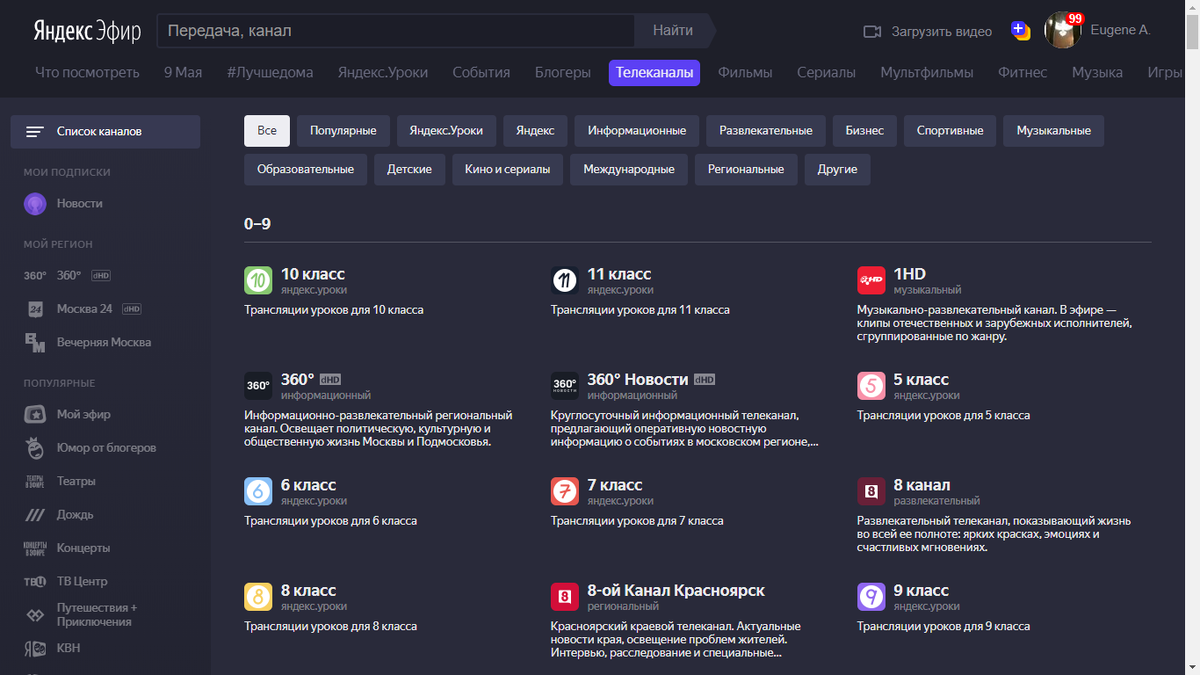Viewport: 1200px width, 675px height.
Task: Click the username Eugene A.
Action: pyautogui.click(x=1122, y=31)
